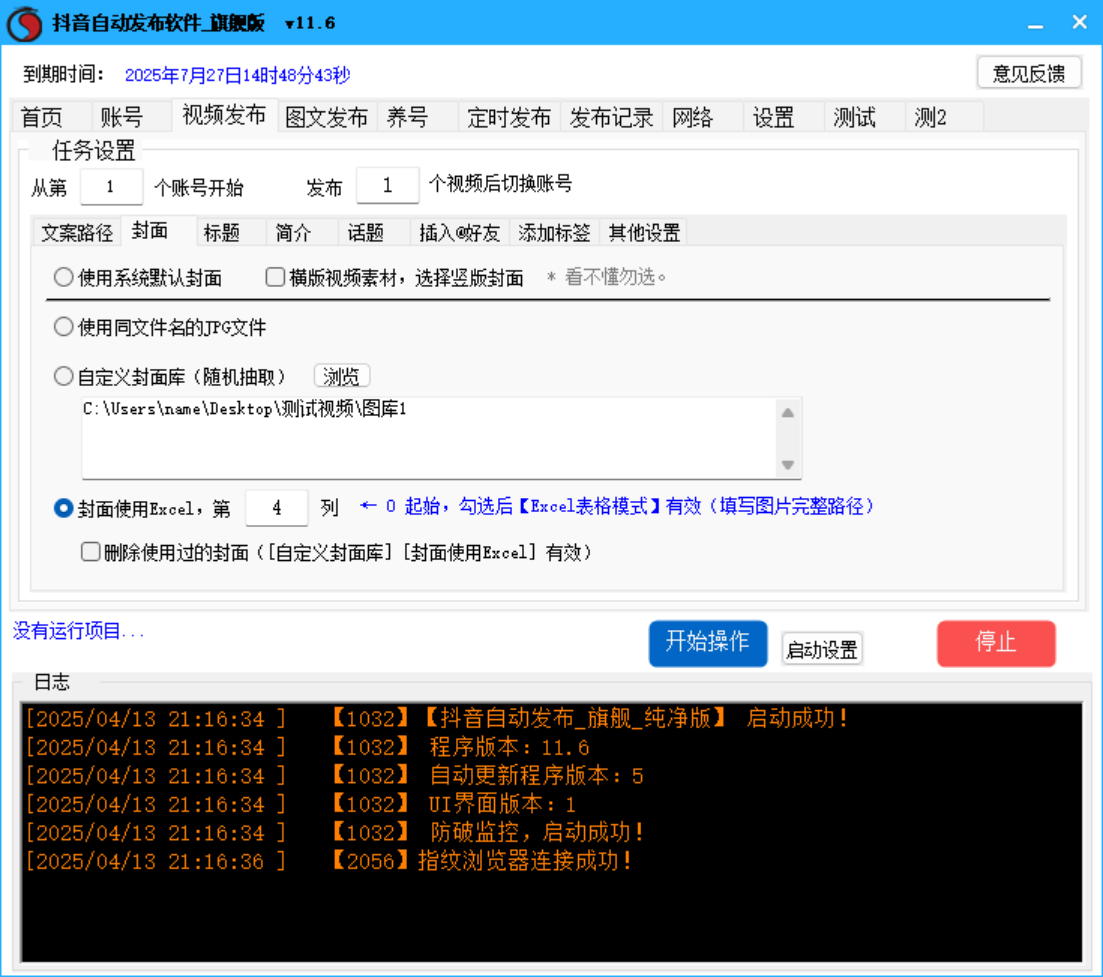Click the log line 指纹浏览器连接成功！

click(329, 861)
